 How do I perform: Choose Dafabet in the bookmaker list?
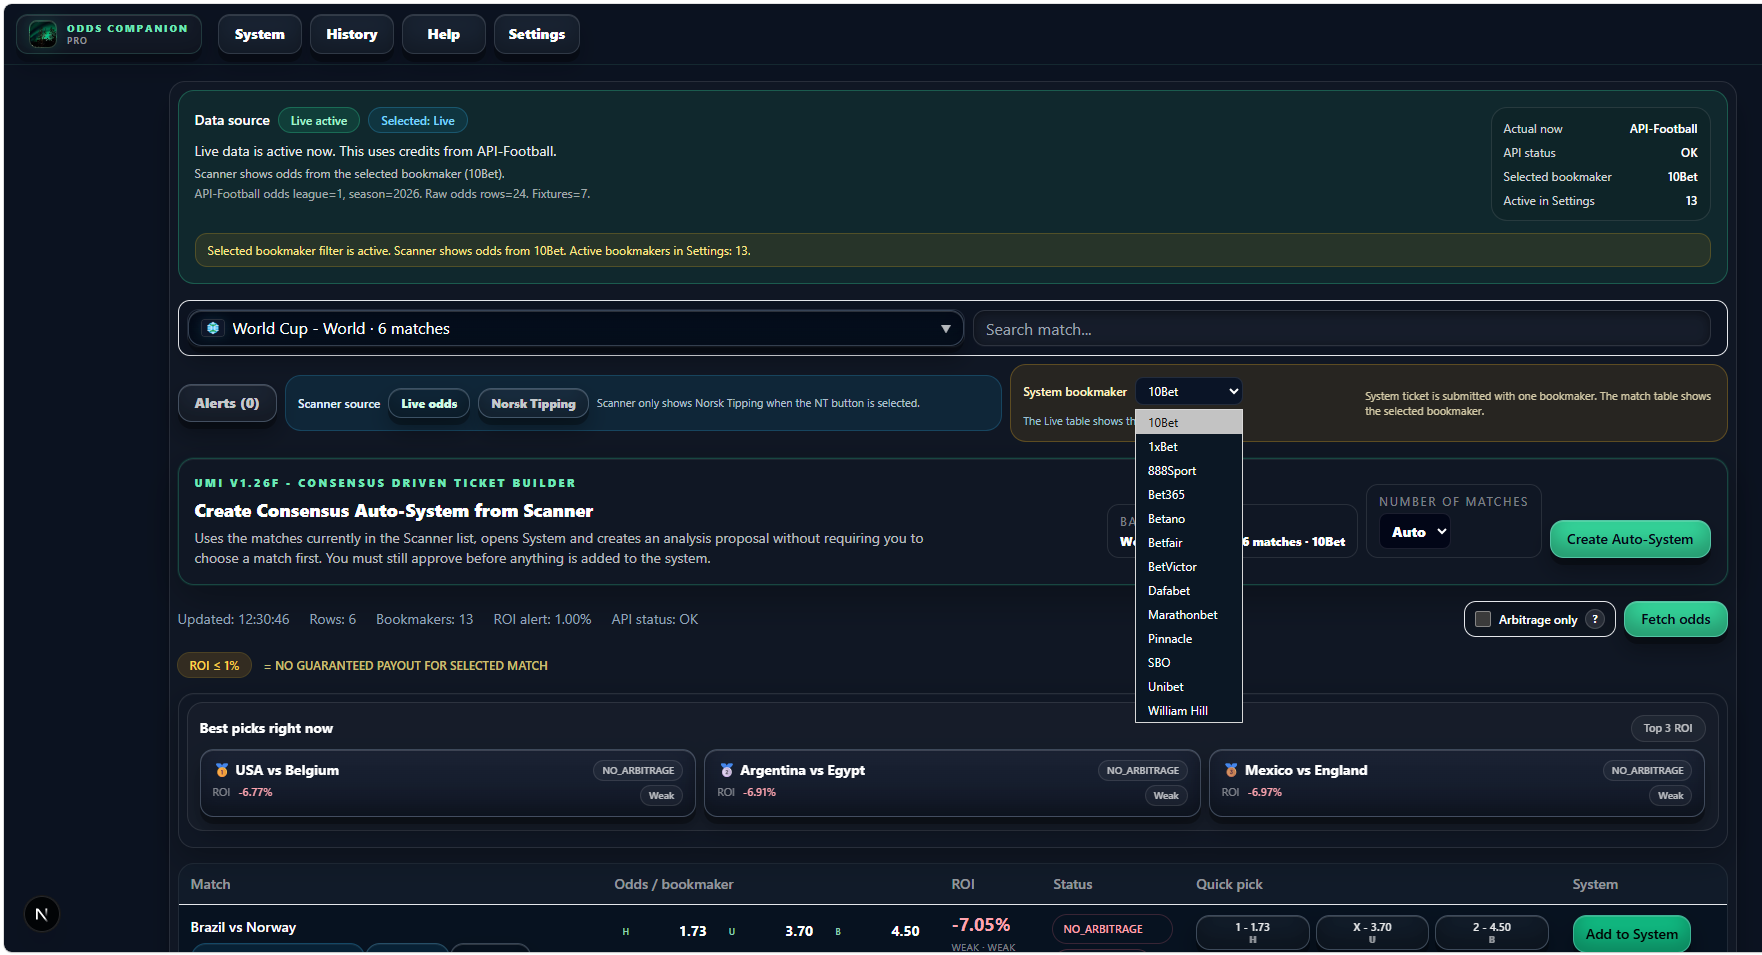tap(1189, 591)
